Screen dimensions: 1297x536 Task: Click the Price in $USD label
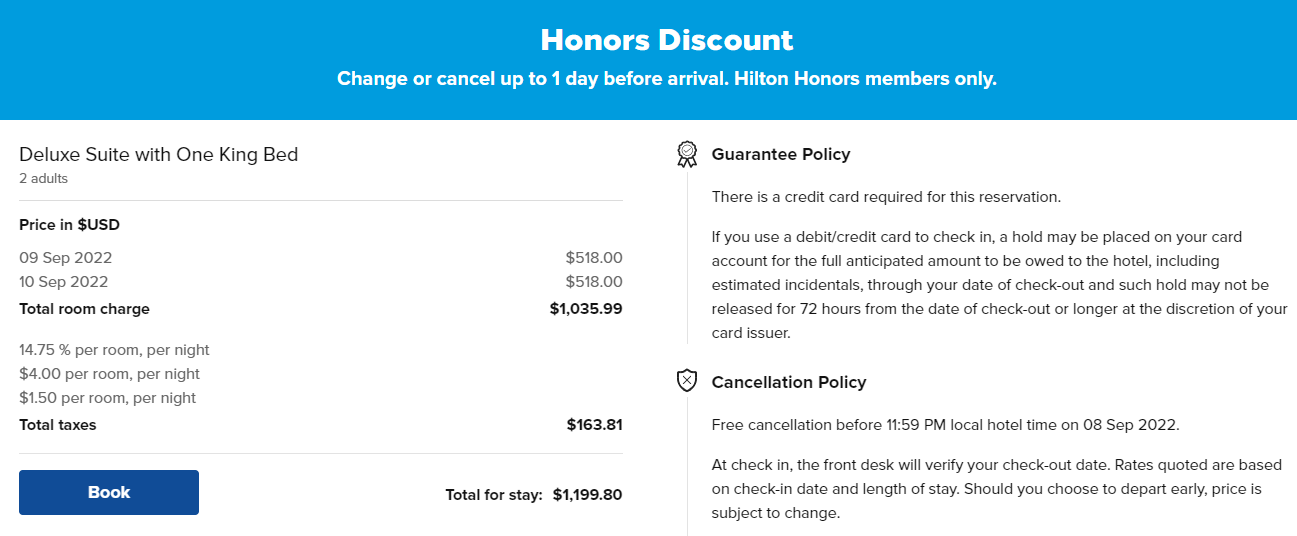(x=69, y=225)
